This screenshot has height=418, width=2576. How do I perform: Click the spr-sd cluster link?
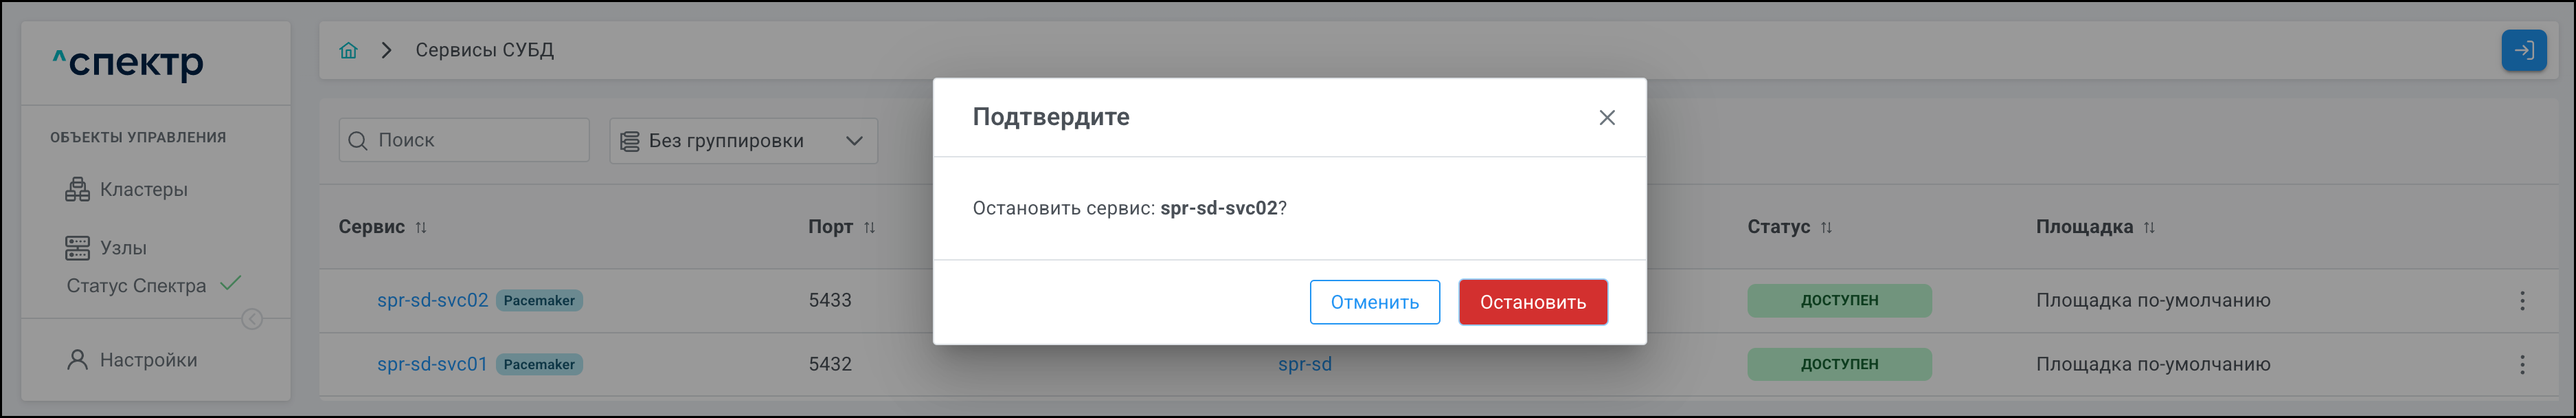[1304, 364]
